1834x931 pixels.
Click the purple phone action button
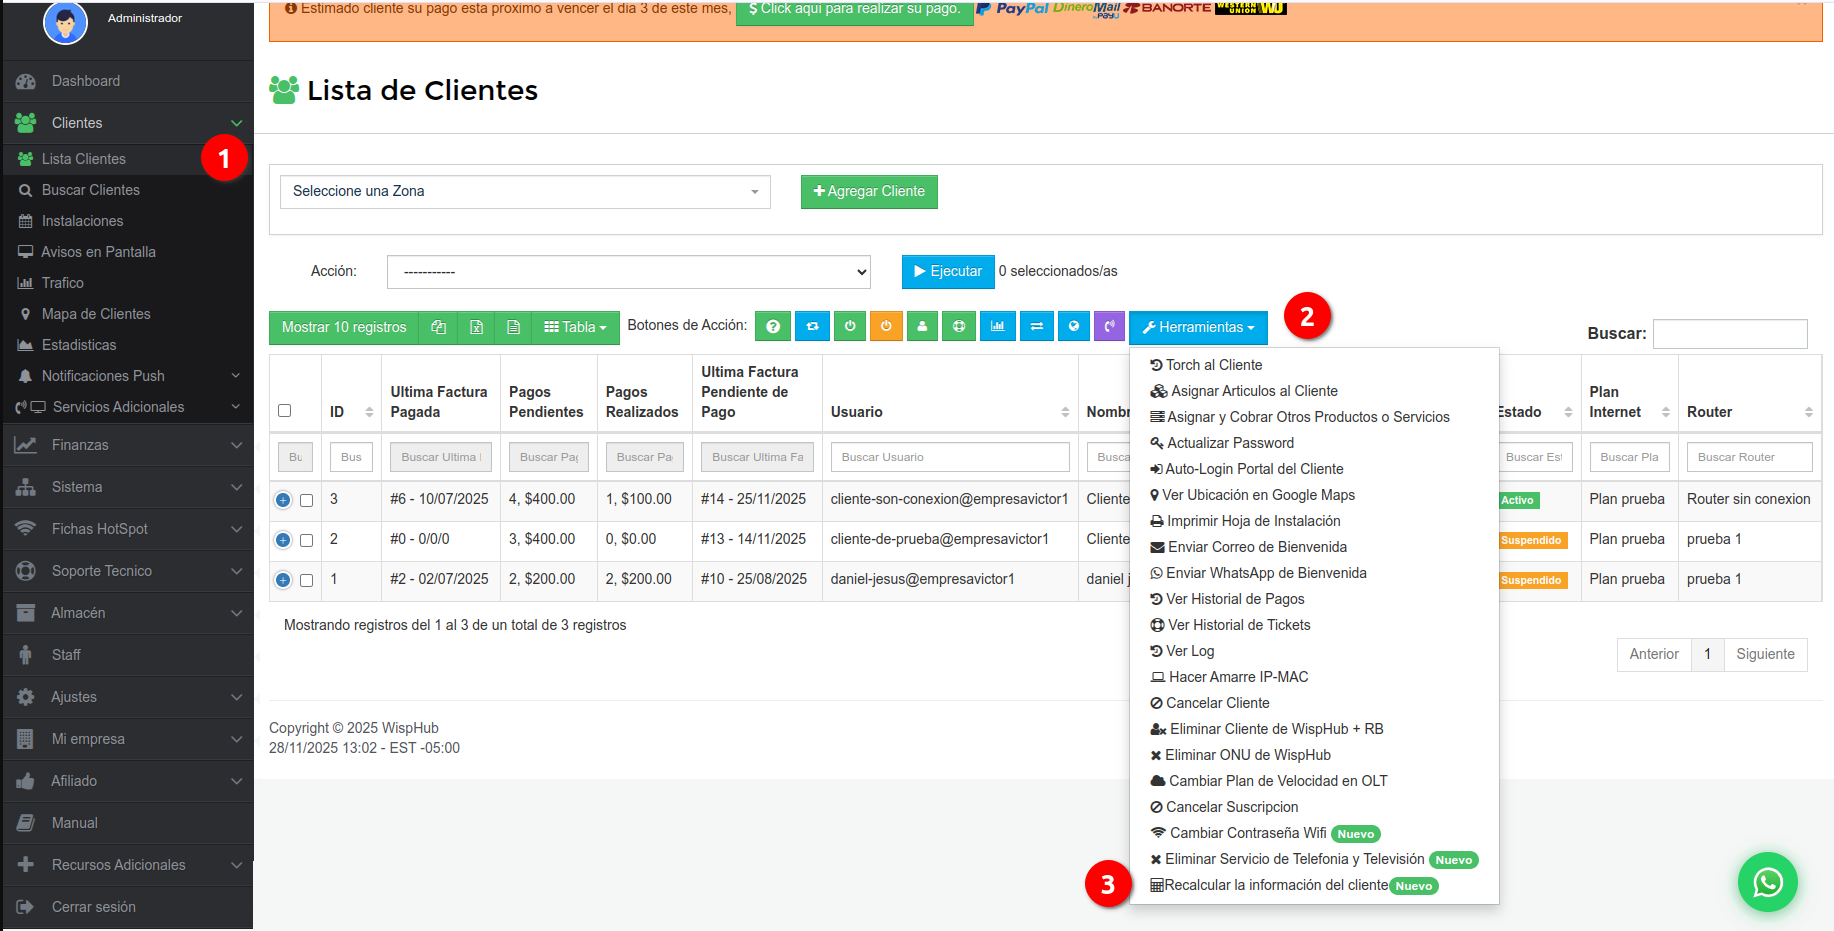1109,326
